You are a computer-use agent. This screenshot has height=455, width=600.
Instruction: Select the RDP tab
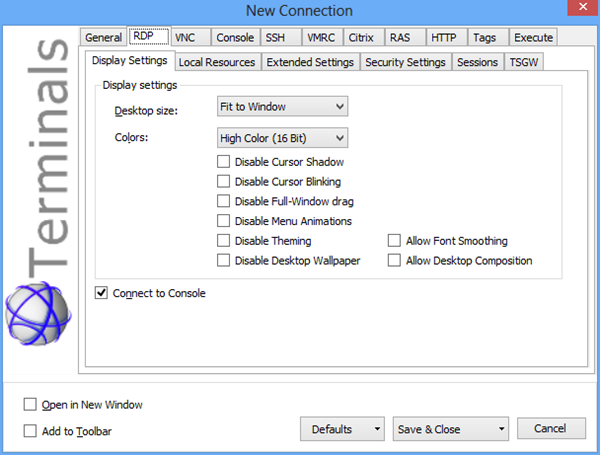149,36
